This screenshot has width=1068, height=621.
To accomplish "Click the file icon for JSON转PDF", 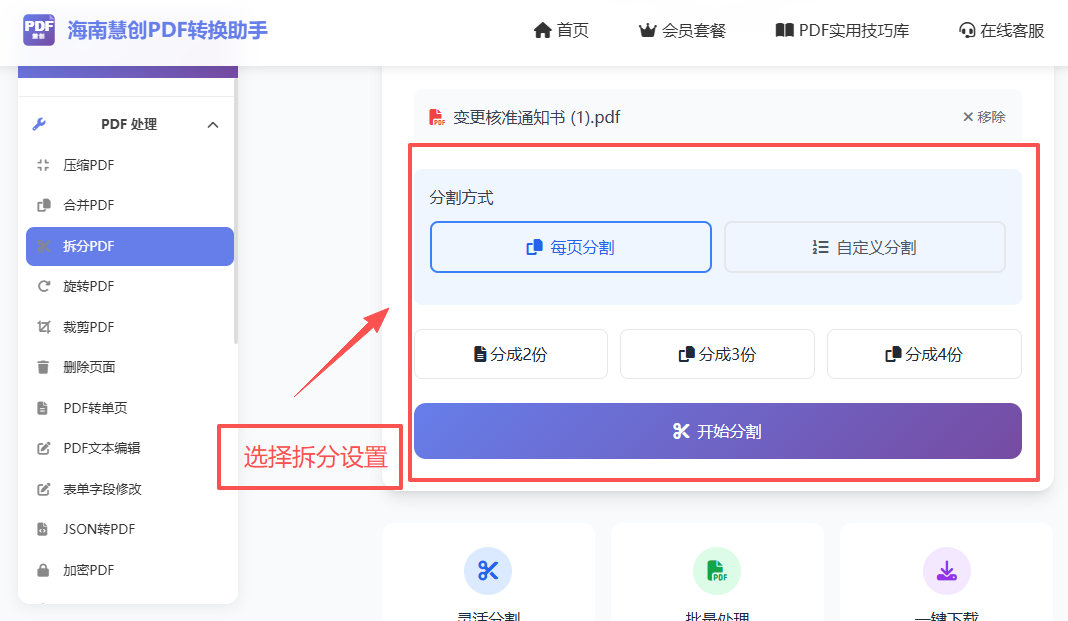I will pyautogui.click(x=42, y=529).
